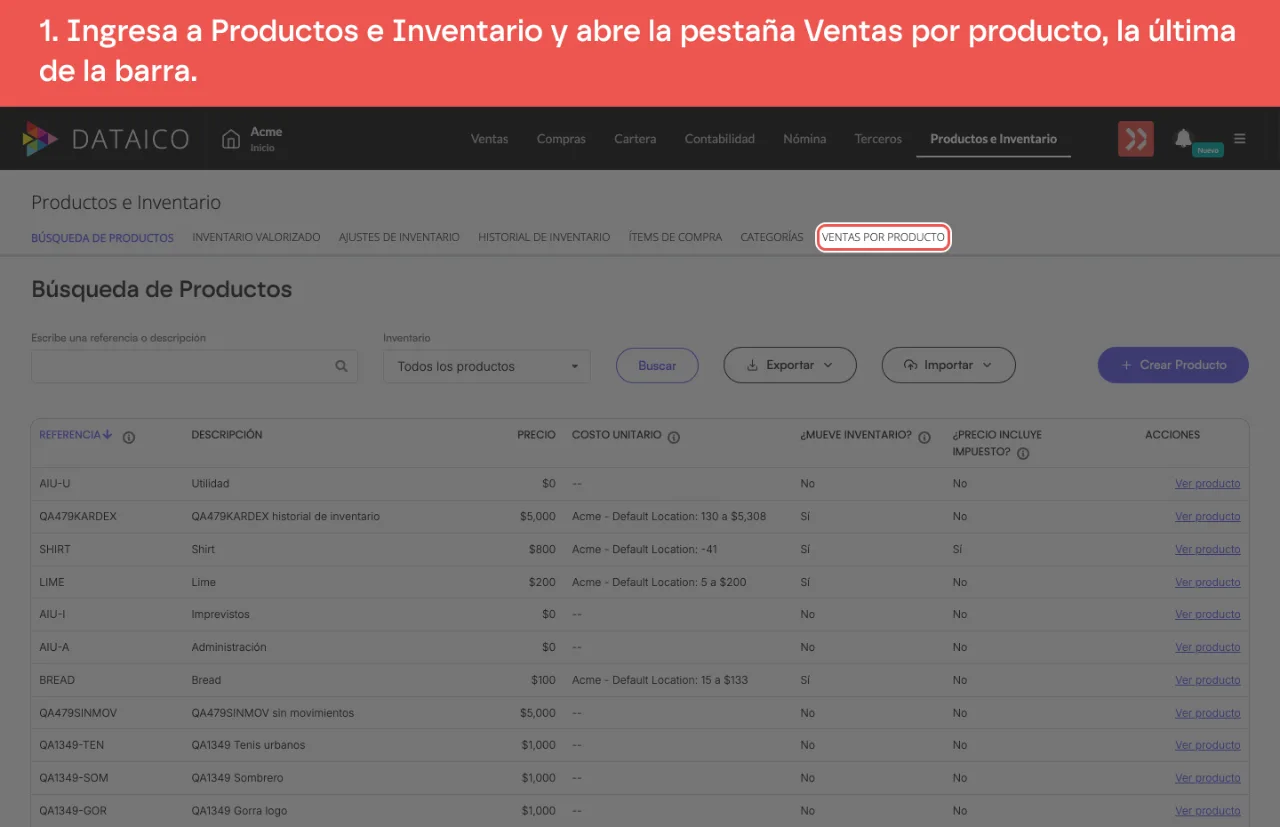1280x827 pixels.
Task: Open Ver producto for QA1349-TEN
Action: 1207,746
